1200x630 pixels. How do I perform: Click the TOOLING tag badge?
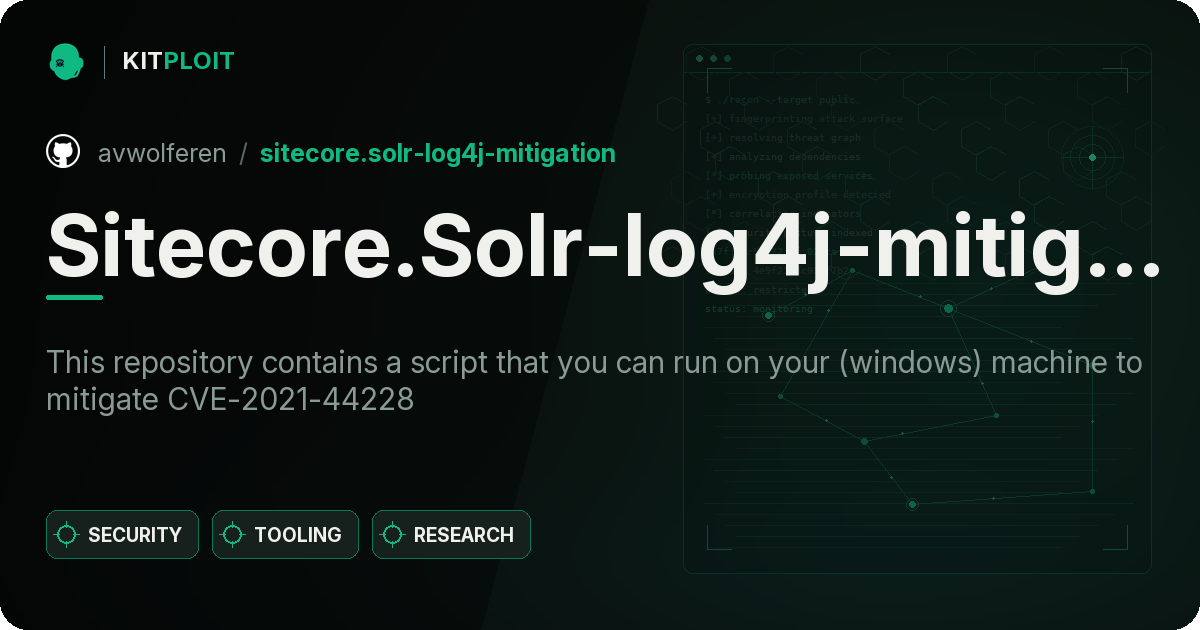pos(285,535)
